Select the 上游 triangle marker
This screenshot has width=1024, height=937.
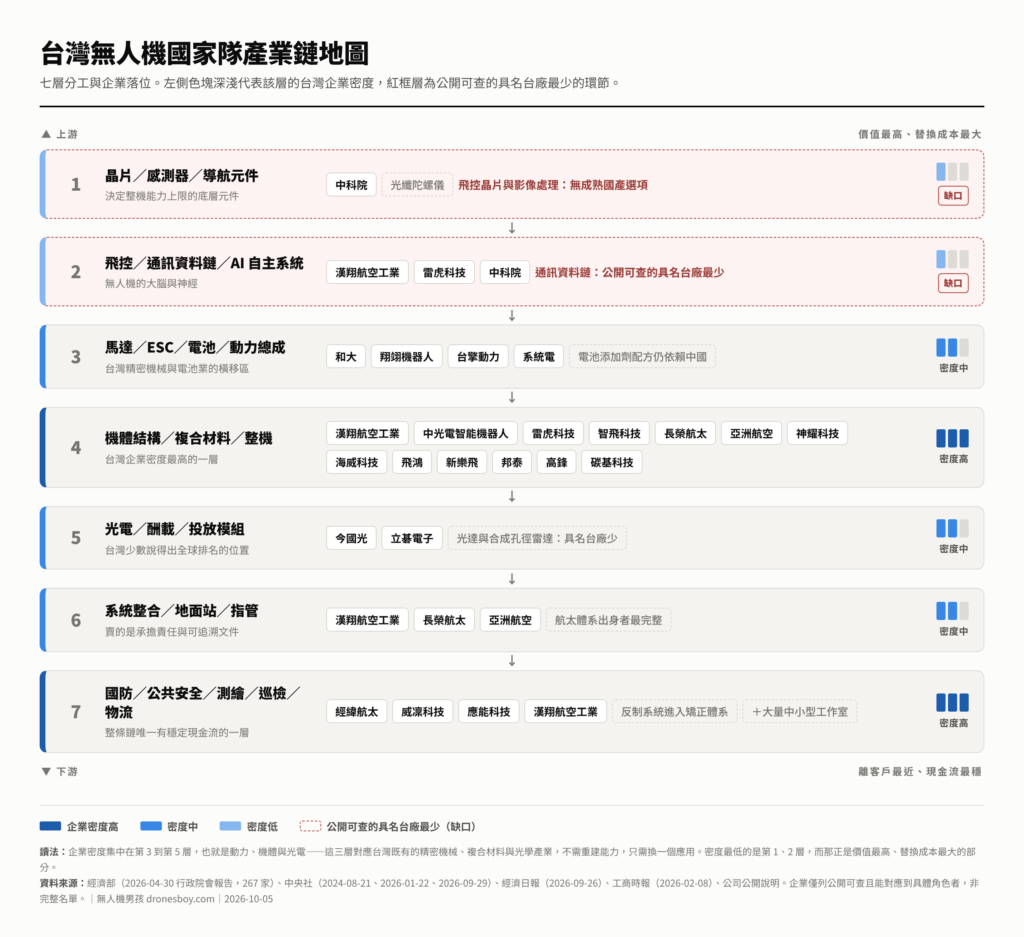pos(46,134)
